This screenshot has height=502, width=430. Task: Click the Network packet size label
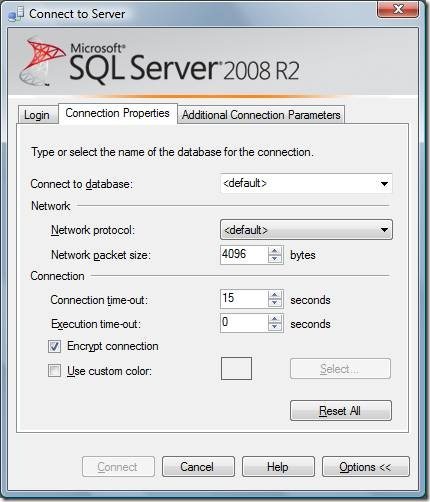pyautogui.click(x=101, y=255)
